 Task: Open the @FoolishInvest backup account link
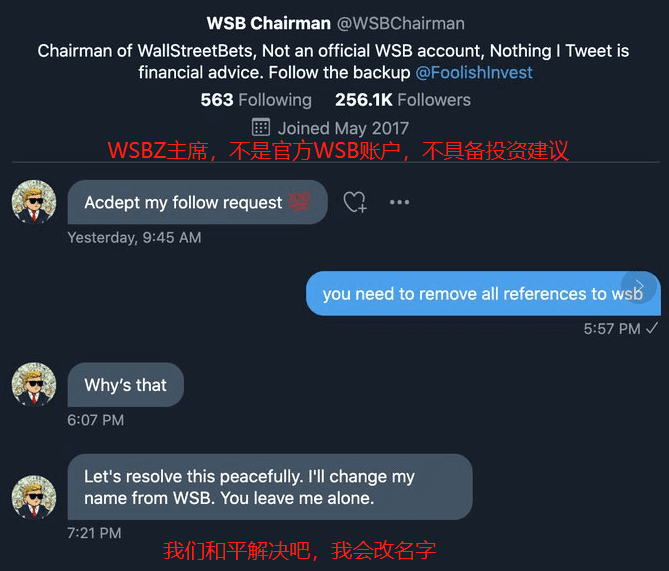[x=474, y=73]
